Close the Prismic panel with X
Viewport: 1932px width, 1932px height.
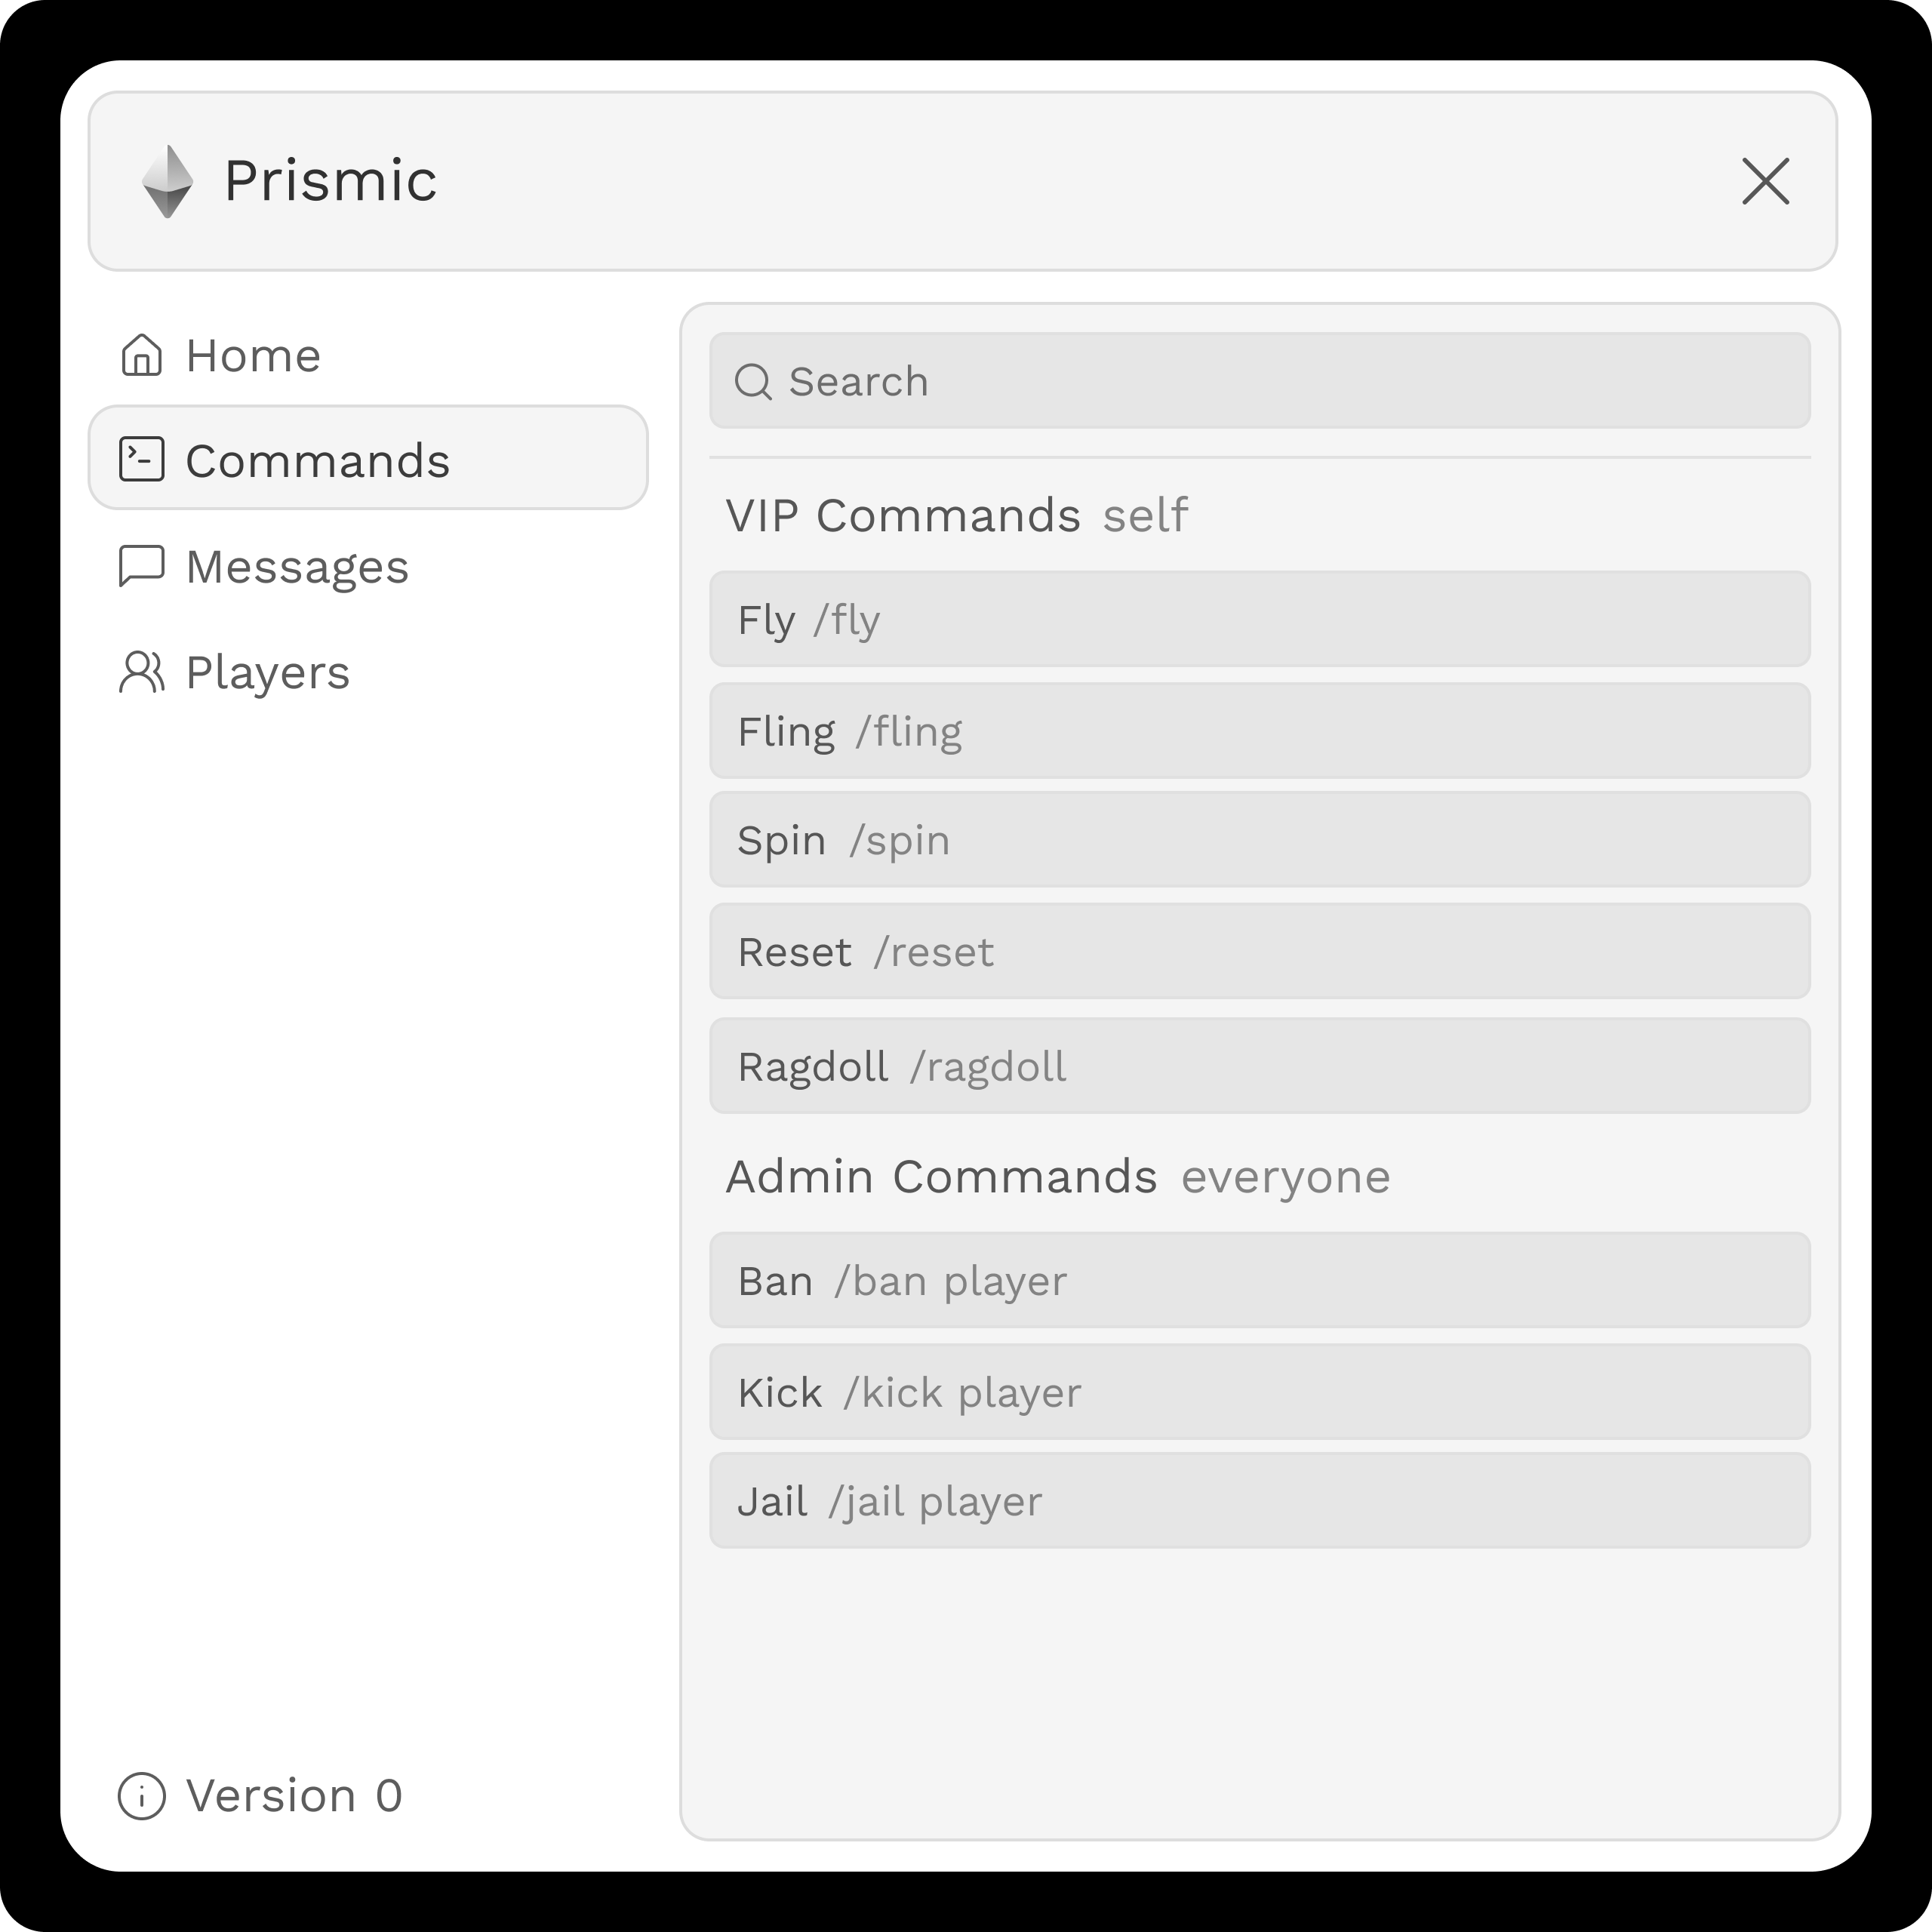click(1765, 182)
